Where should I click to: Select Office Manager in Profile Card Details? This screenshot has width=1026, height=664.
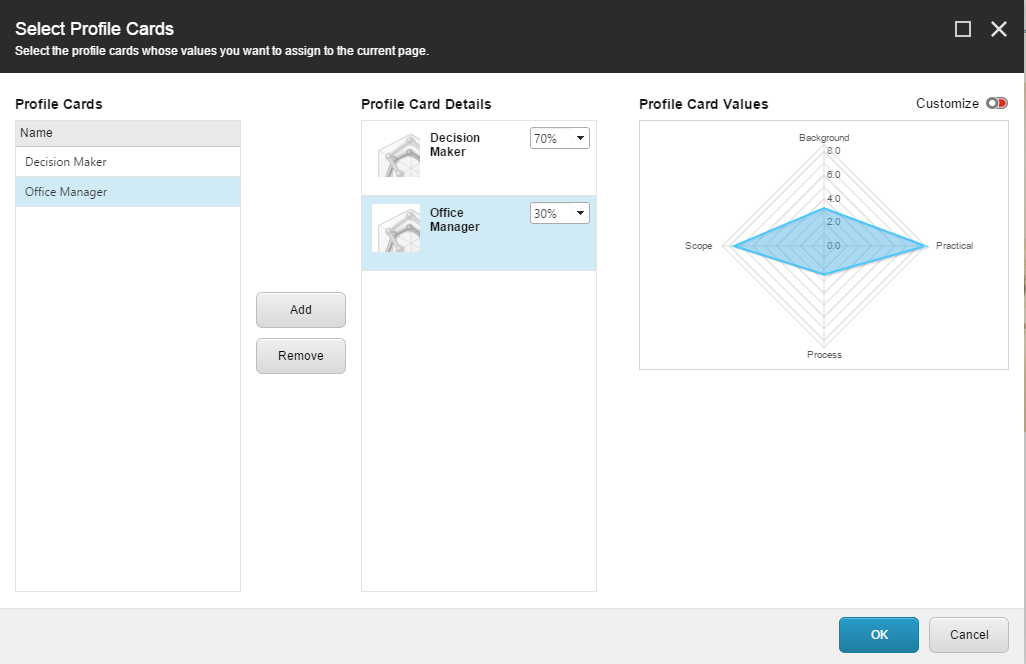coord(478,226)
